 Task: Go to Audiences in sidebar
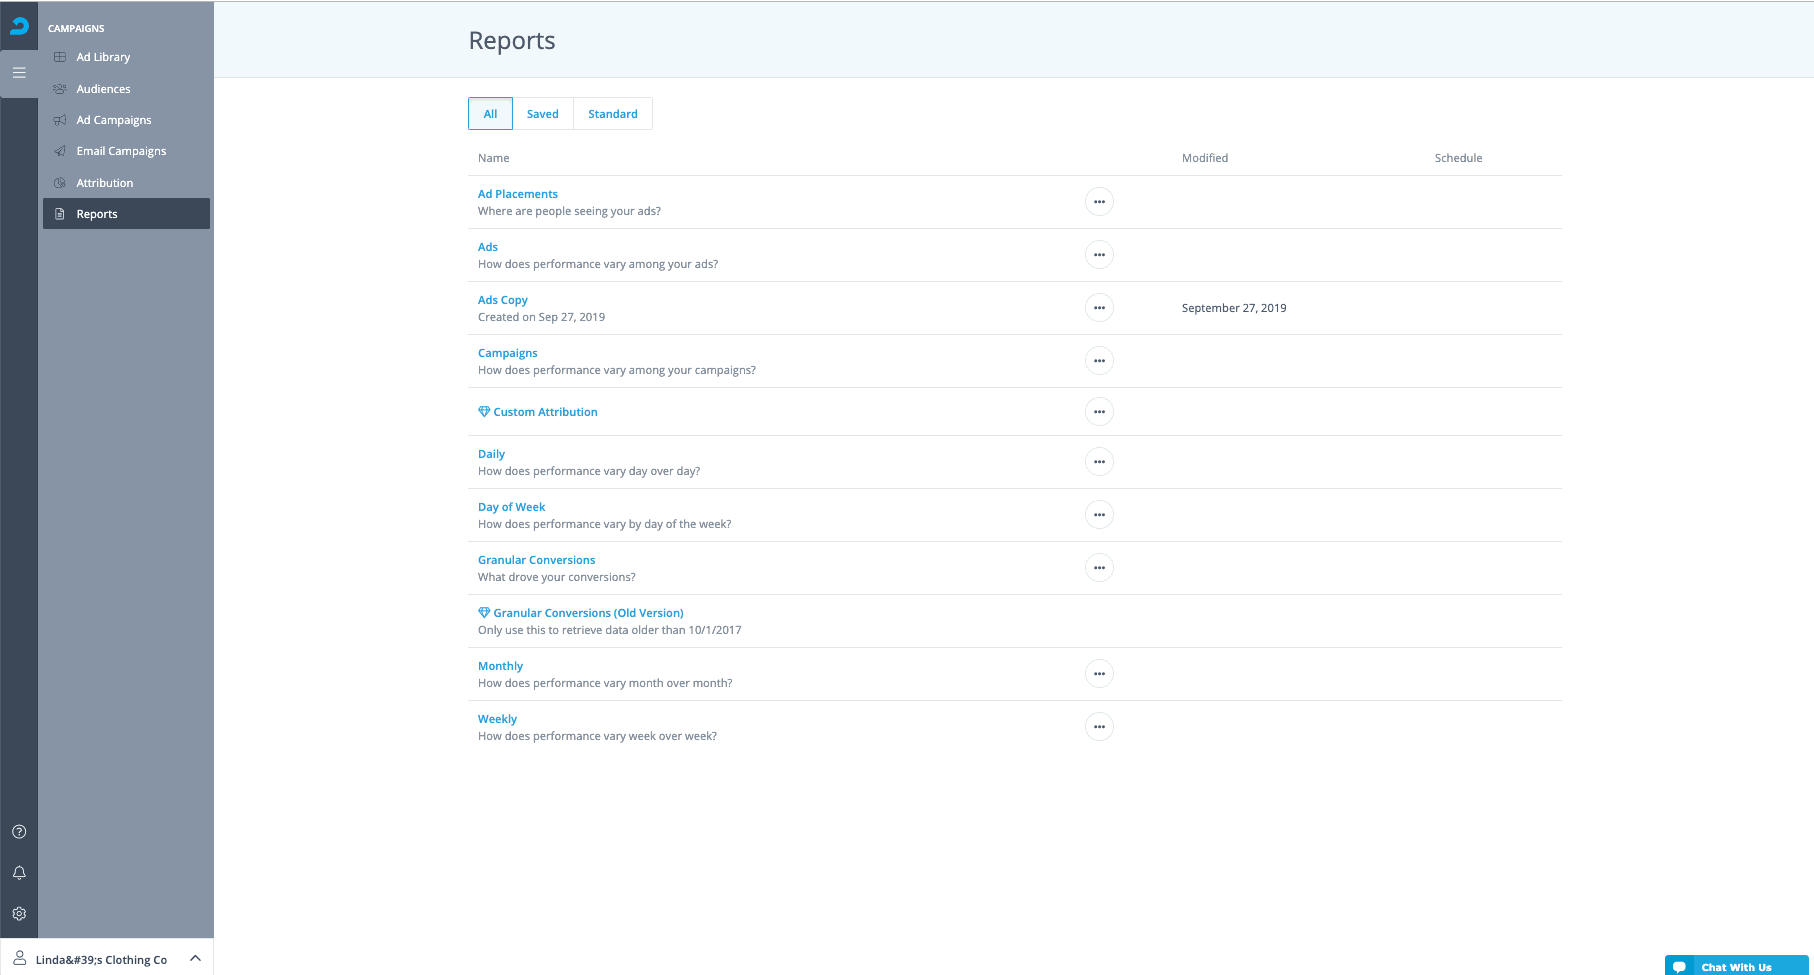(126, 89)
